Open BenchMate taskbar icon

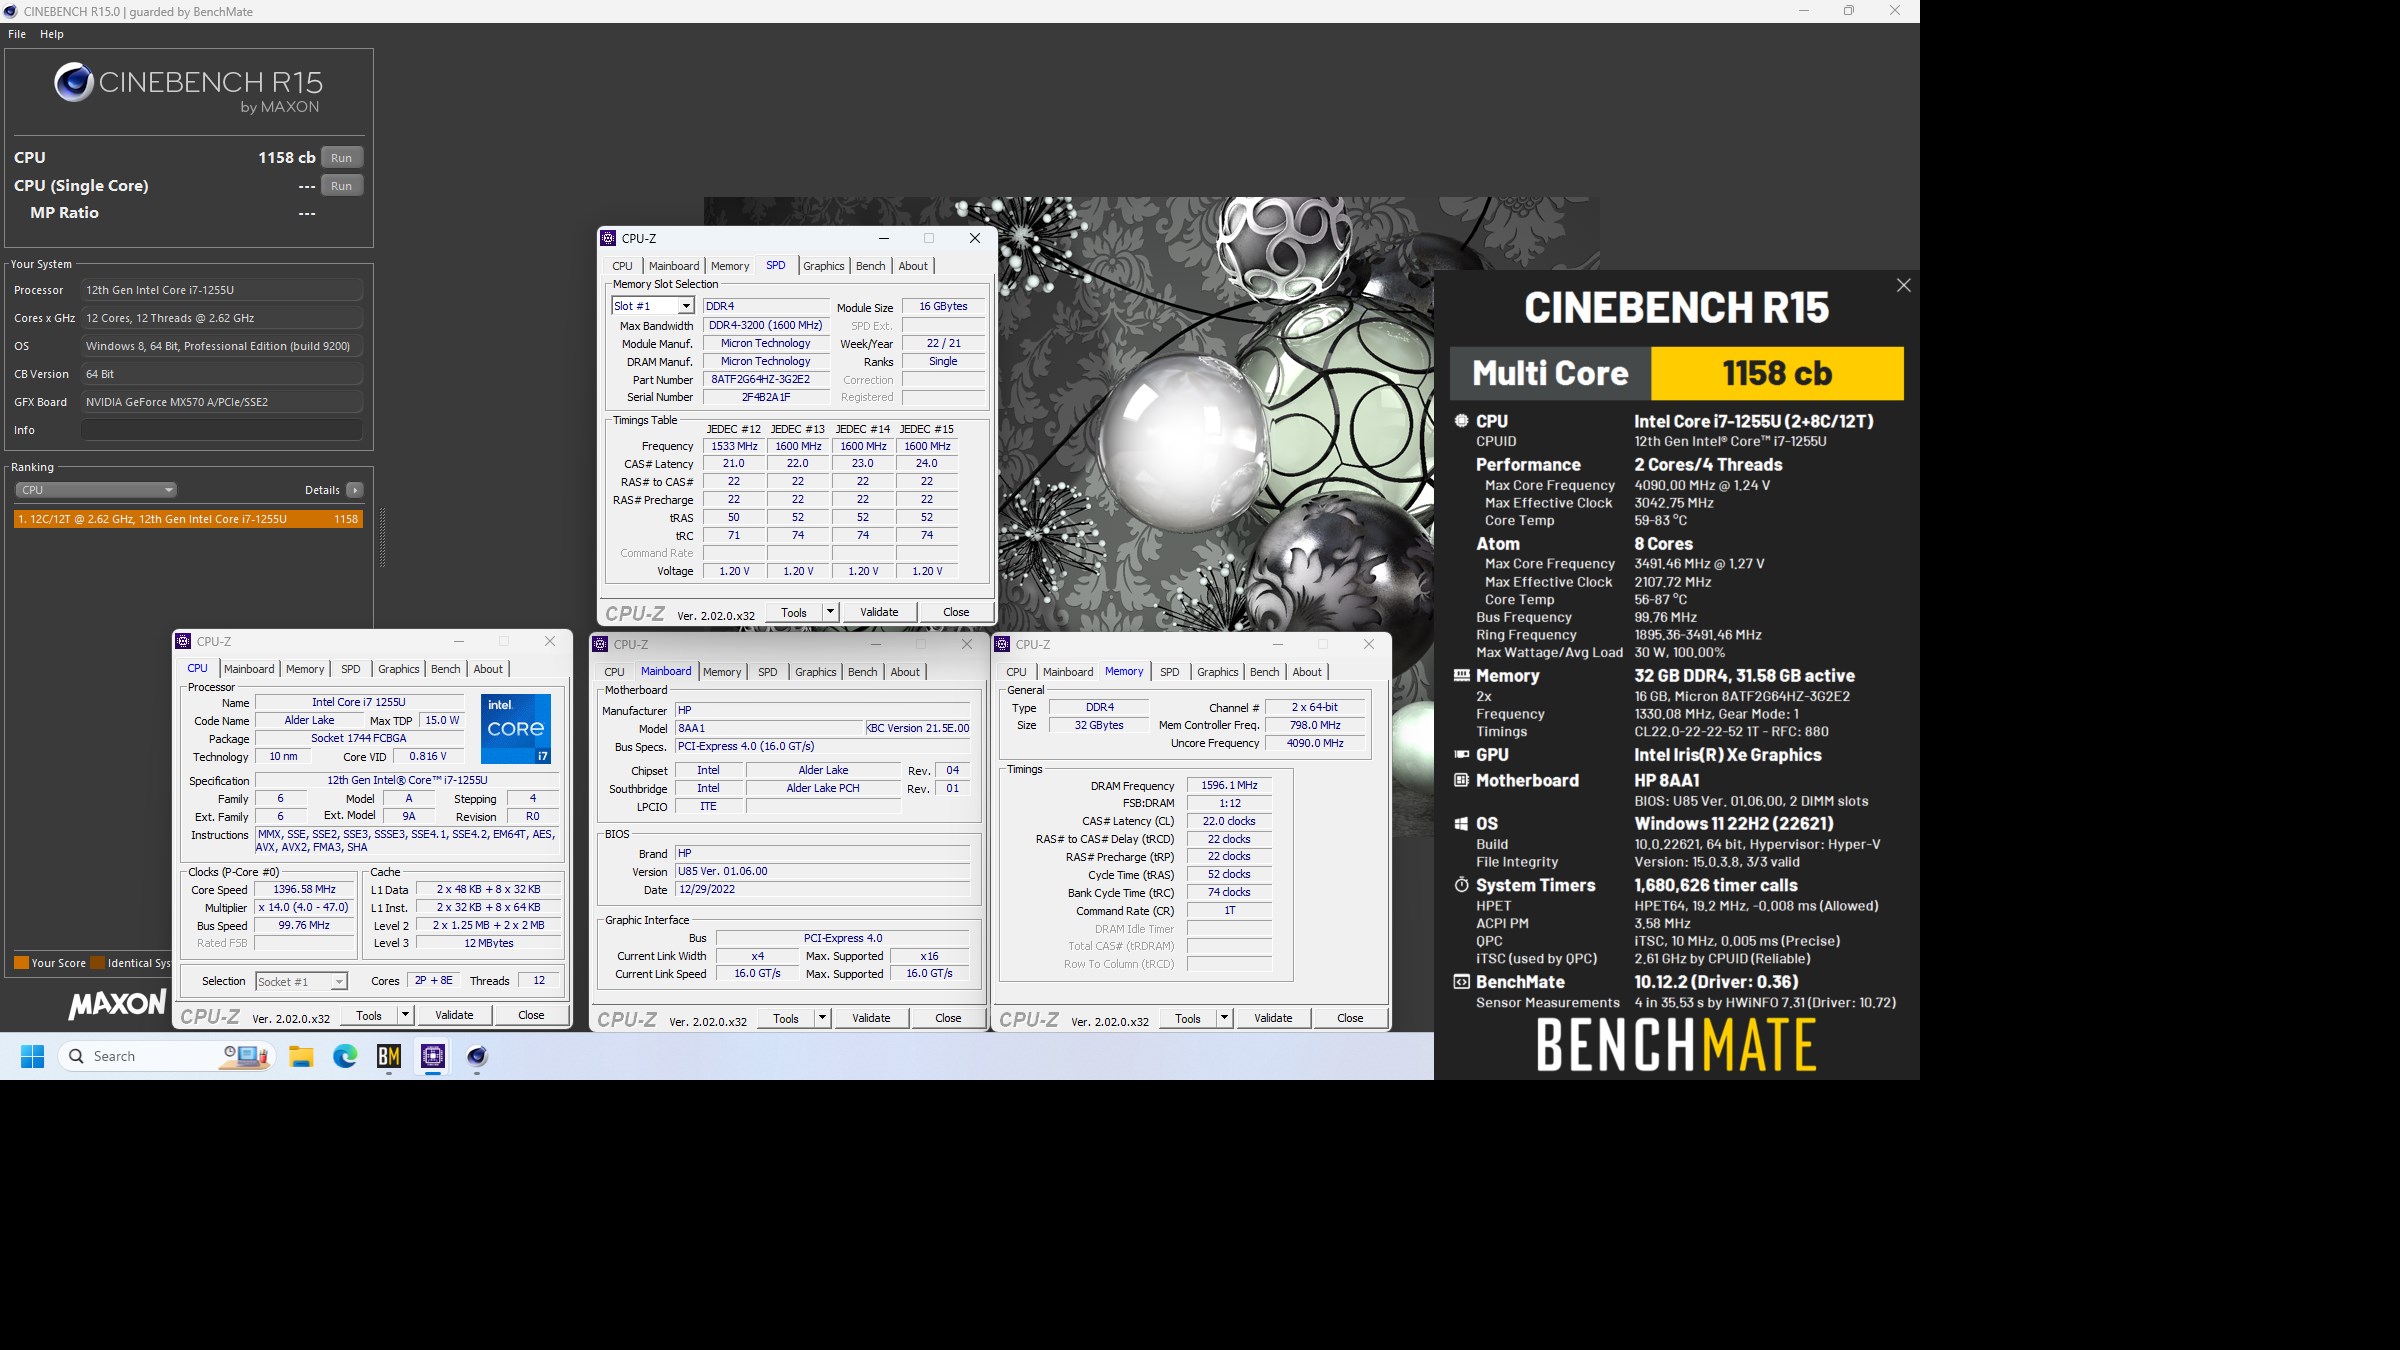pyautogui.click(x=389, y=1056)
